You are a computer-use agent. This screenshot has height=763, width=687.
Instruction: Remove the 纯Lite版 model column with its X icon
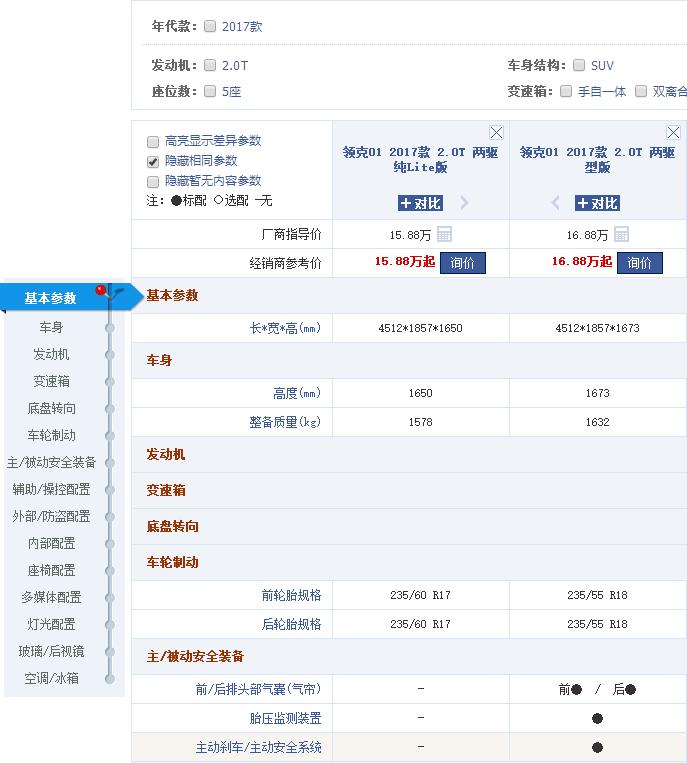[496, 132]
